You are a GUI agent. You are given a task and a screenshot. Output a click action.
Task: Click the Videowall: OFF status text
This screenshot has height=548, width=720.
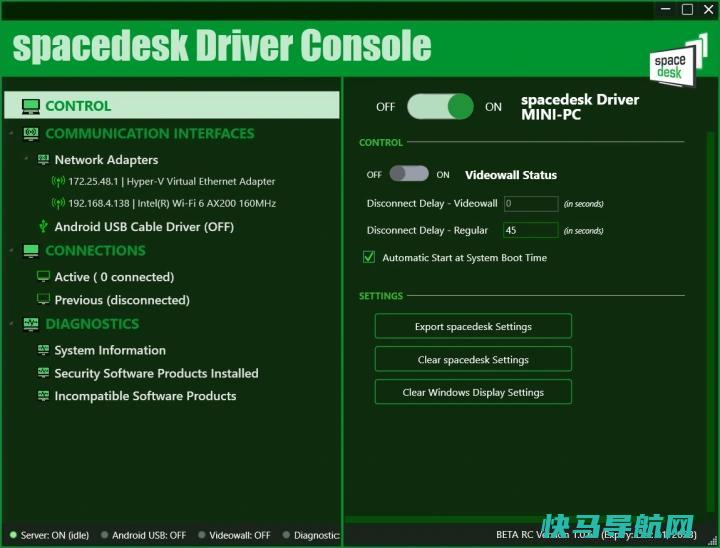240,535
